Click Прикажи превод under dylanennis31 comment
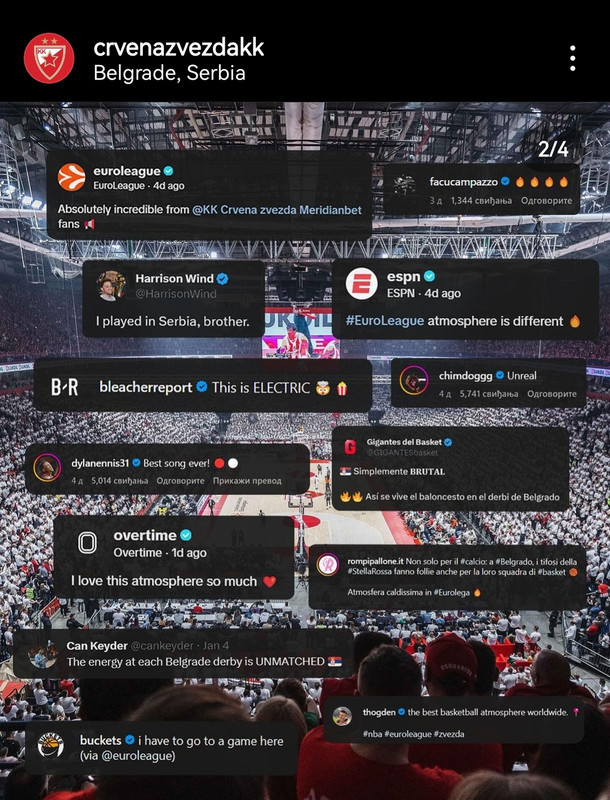610x800 pixels. 247,481
